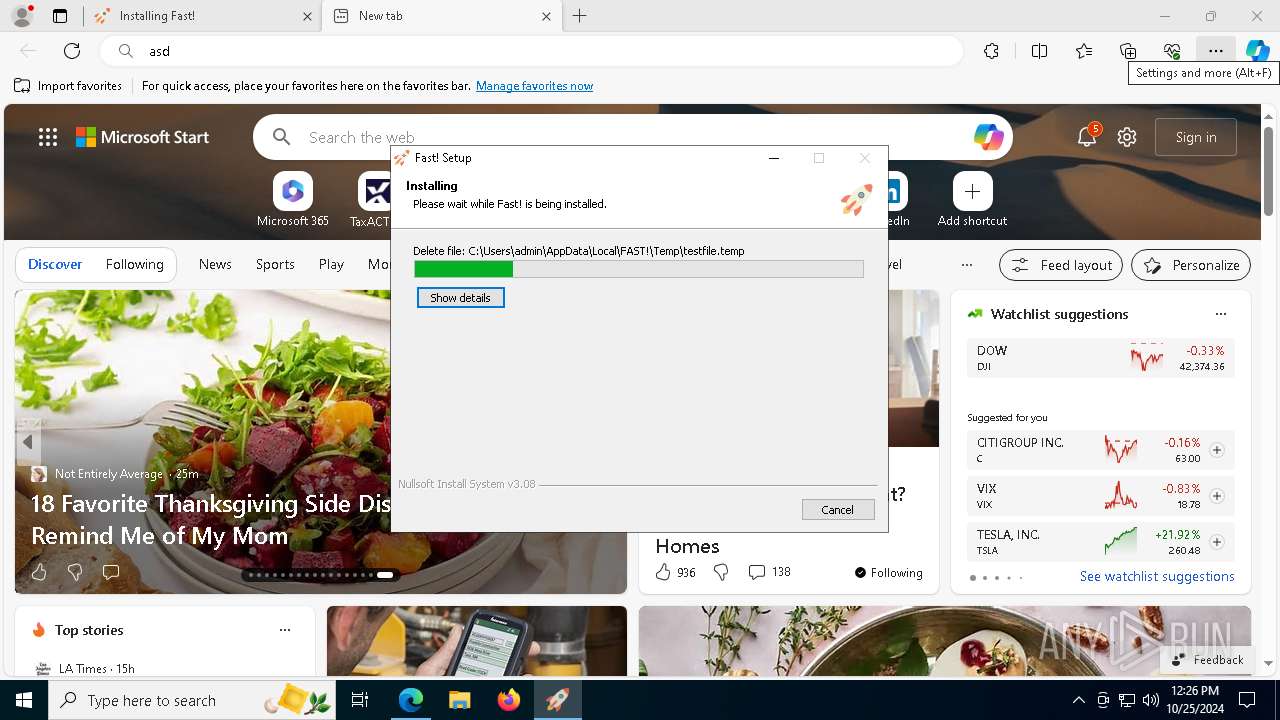Open the DOW stock row

[1100, 358]
